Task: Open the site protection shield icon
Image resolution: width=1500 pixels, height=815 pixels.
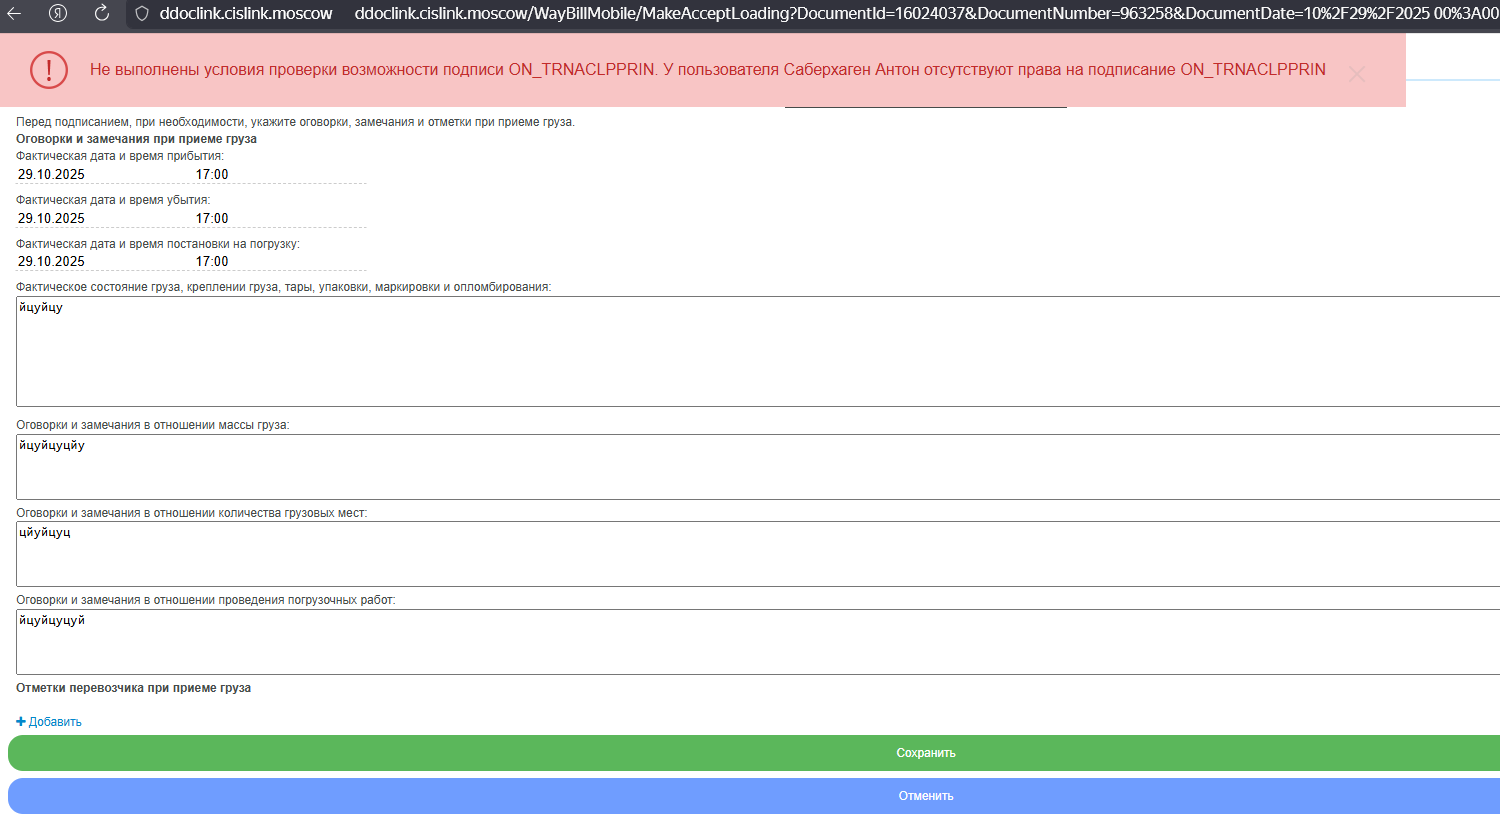Action: click(142, 14)
